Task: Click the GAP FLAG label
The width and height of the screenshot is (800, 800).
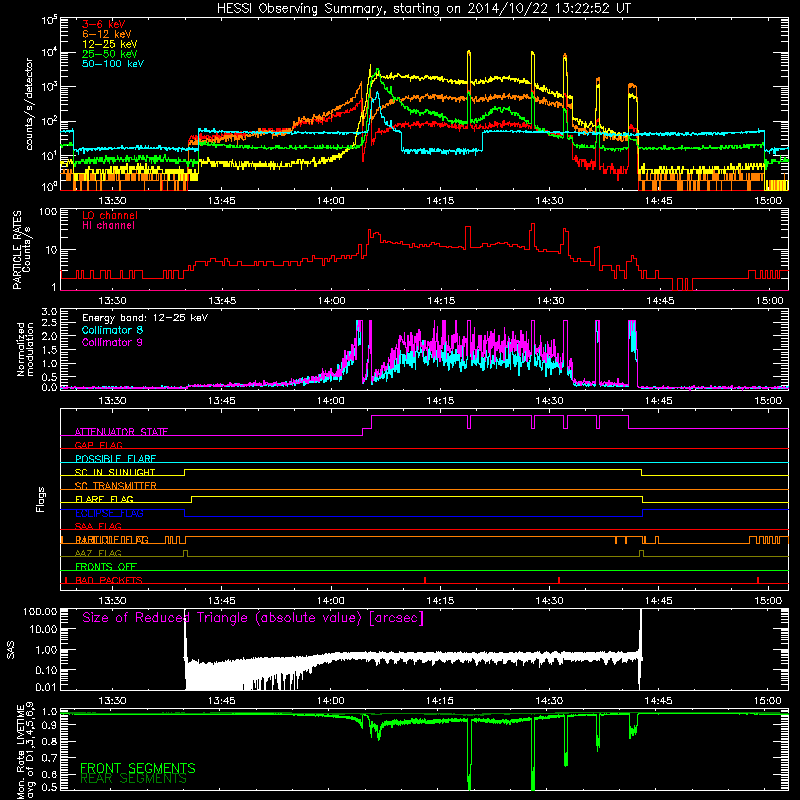Action: [98, 445]
